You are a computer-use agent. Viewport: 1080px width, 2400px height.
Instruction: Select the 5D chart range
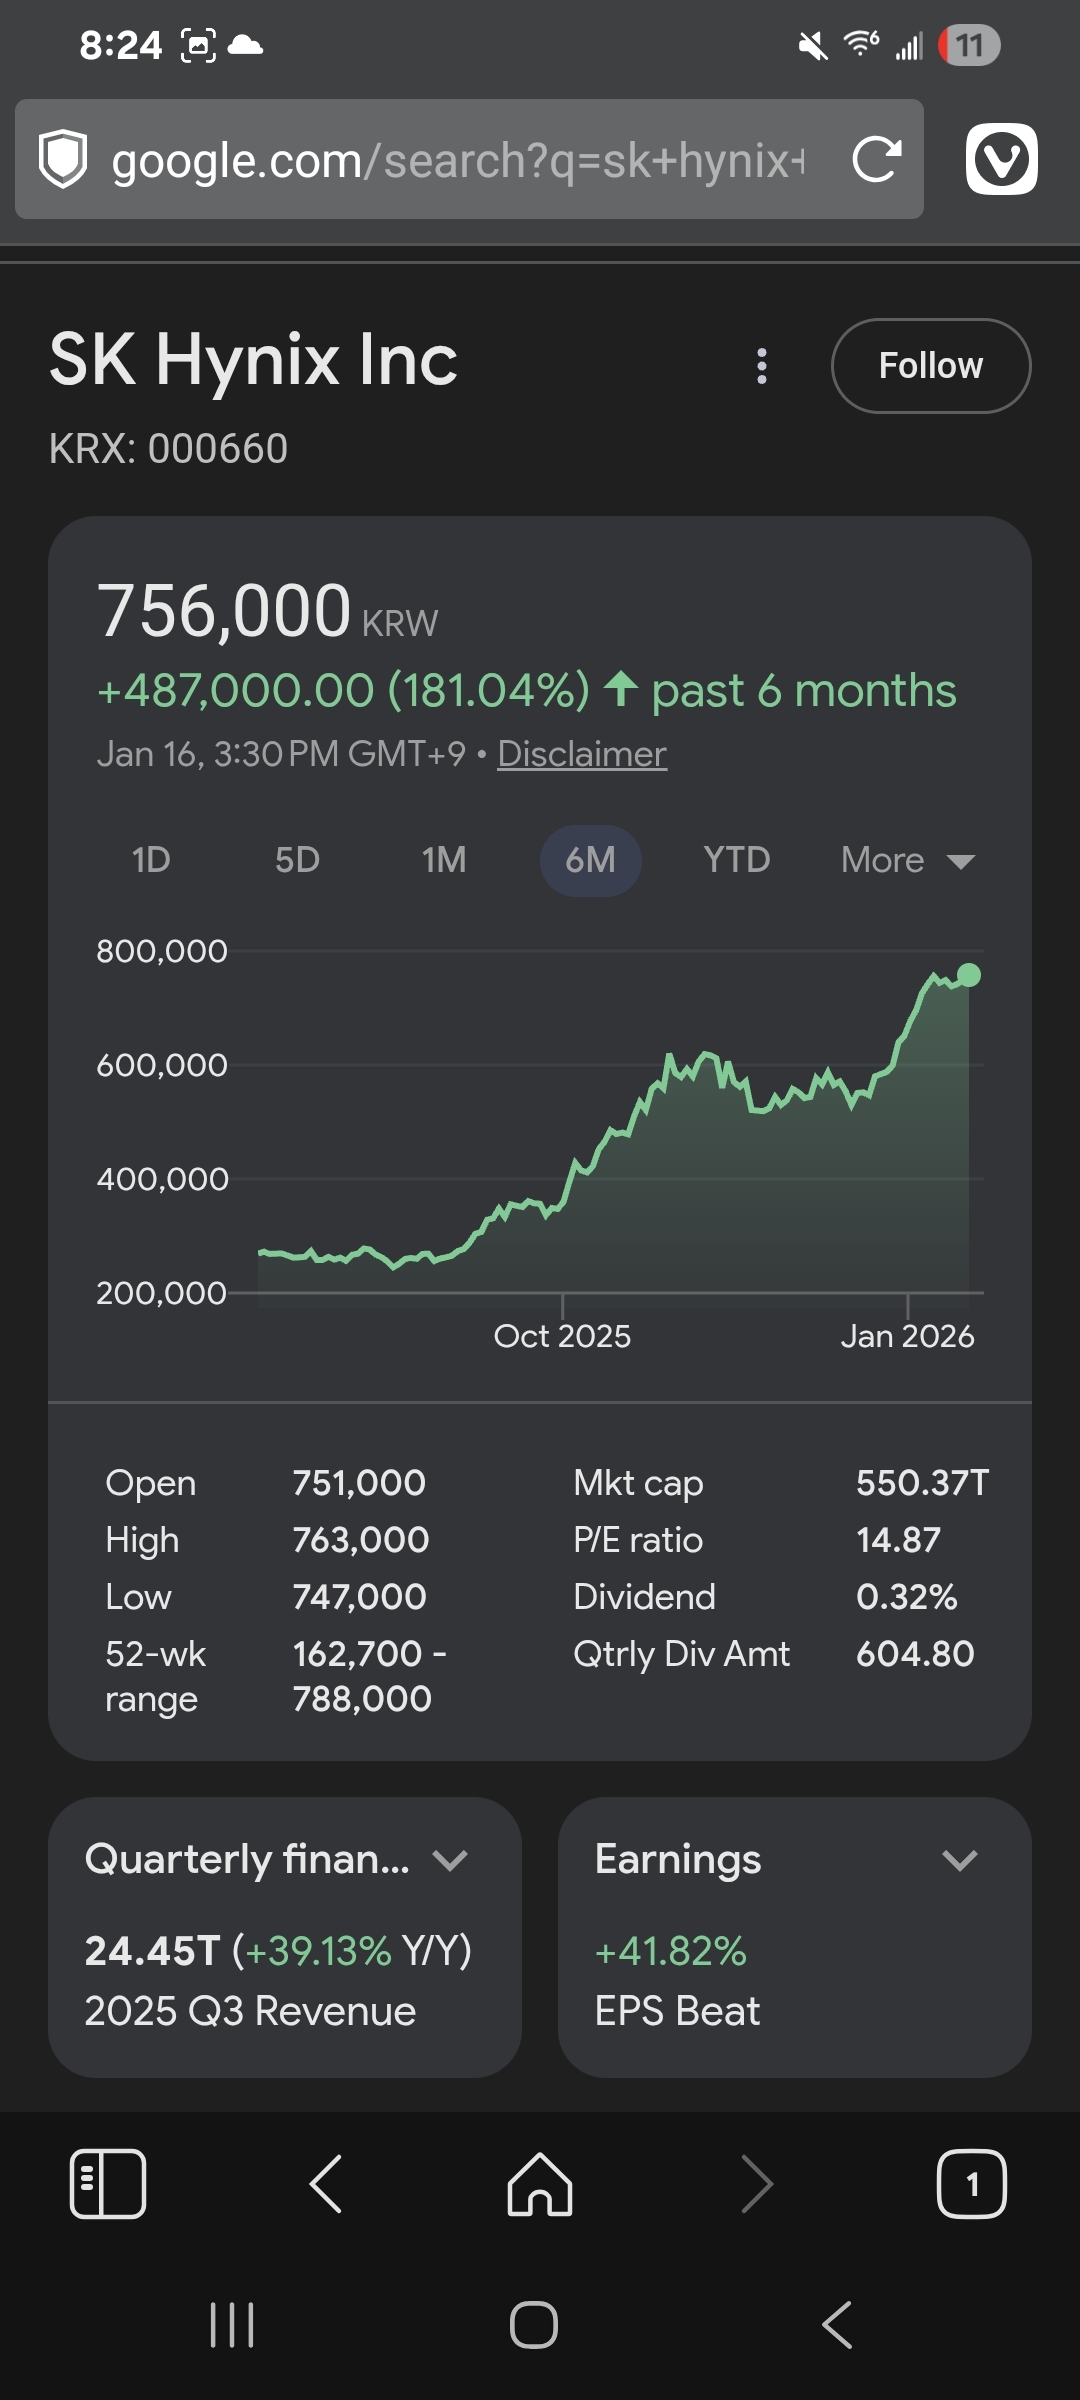click(297, 860)
